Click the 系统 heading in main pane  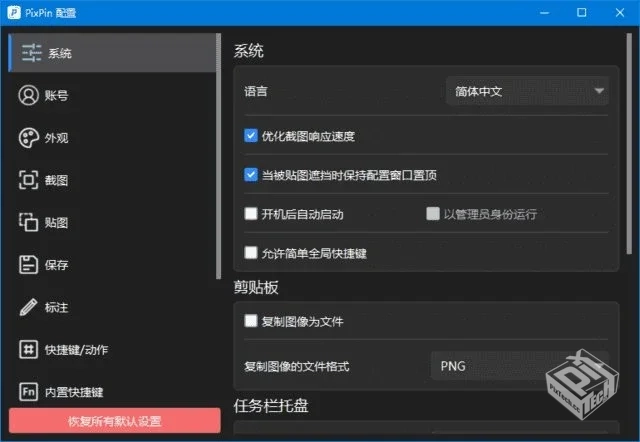click(x=249, y=51)
